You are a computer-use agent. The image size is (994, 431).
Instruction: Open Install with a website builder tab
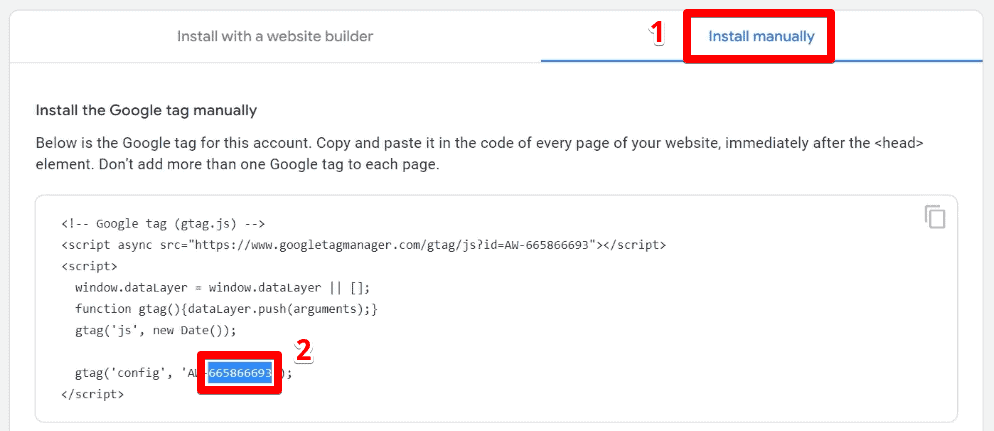tap(275, 36)
